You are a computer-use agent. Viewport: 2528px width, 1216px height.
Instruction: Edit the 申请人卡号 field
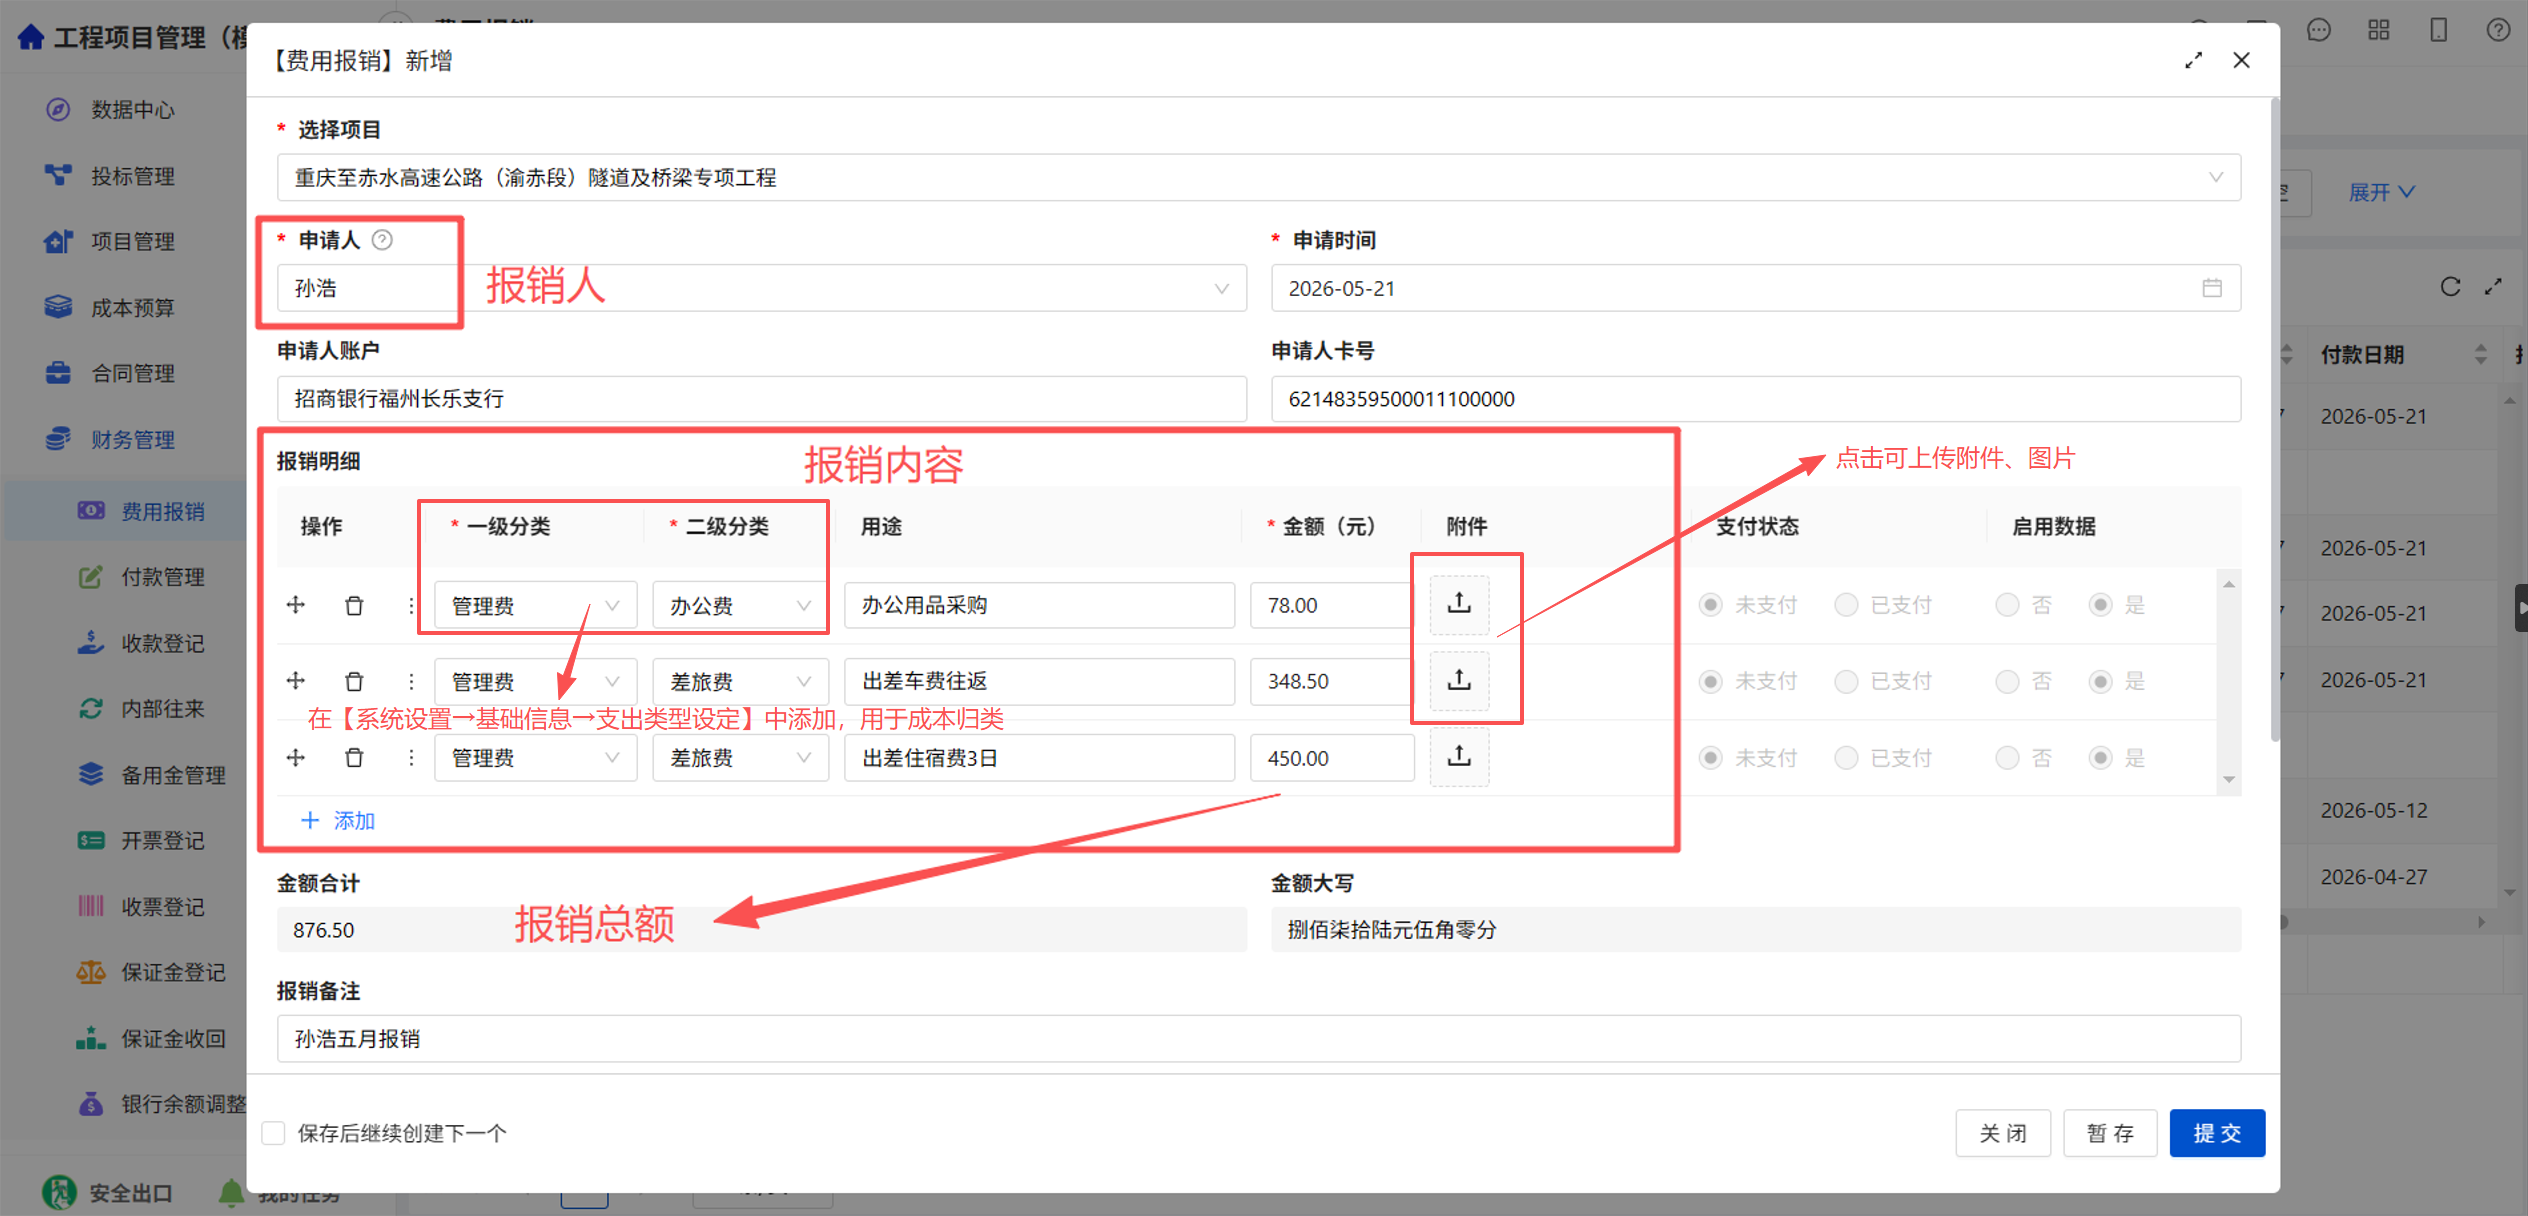click(1756, 399)
